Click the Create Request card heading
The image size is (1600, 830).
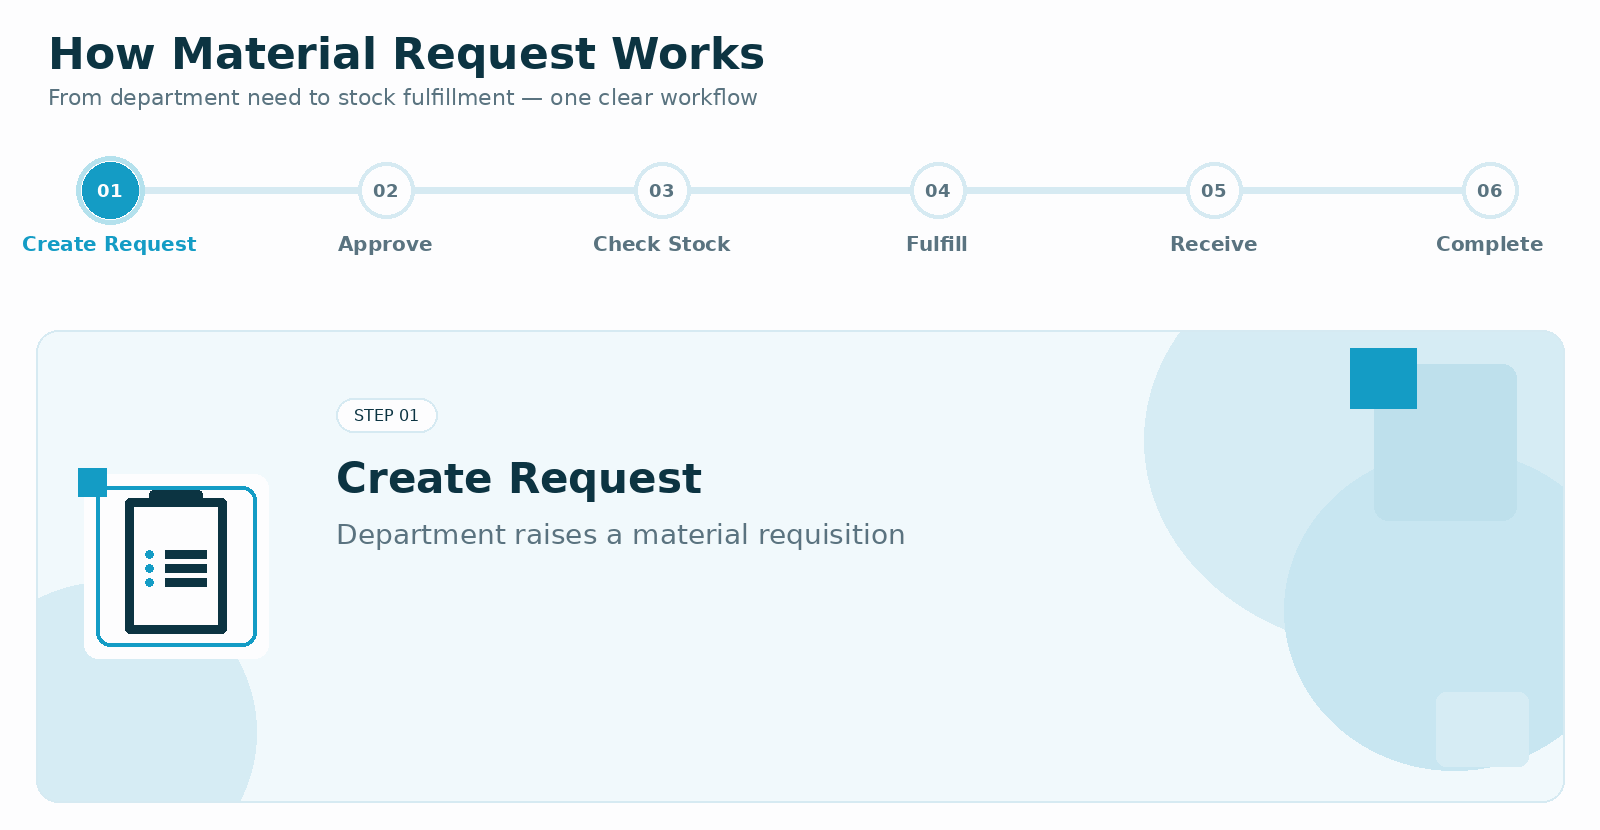pos(519,479)
